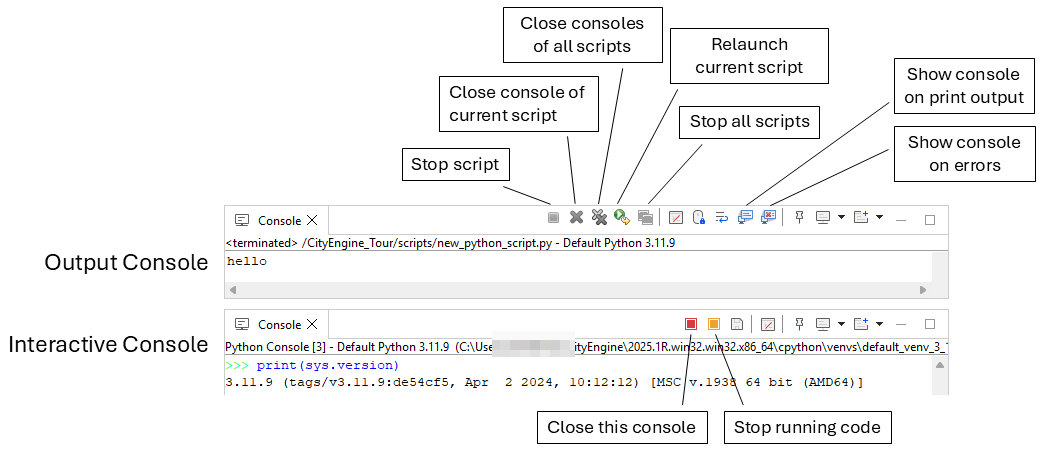Clear the Interactive Console contents
Screen dimensions: 1043x453
767,324
